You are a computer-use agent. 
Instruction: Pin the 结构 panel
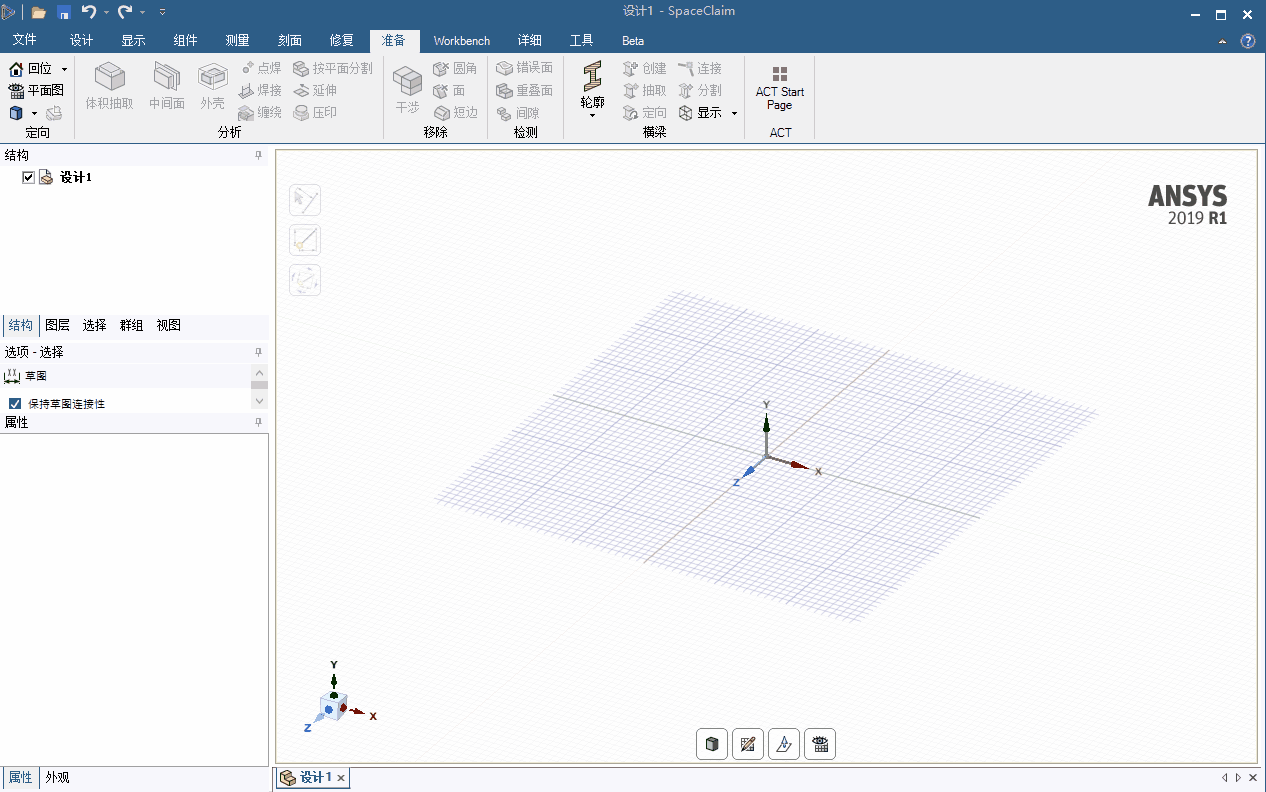(x=258, y=156)
